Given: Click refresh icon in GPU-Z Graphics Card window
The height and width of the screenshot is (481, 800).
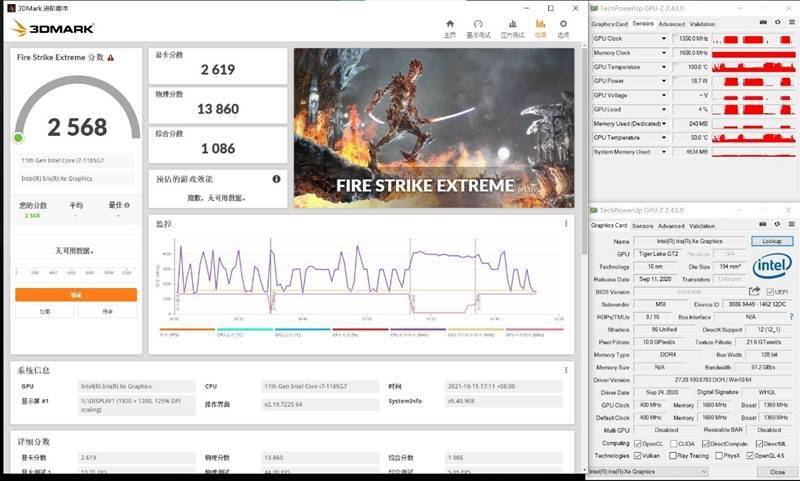Looking at the screenshot, I should click(x=777, y=224).
